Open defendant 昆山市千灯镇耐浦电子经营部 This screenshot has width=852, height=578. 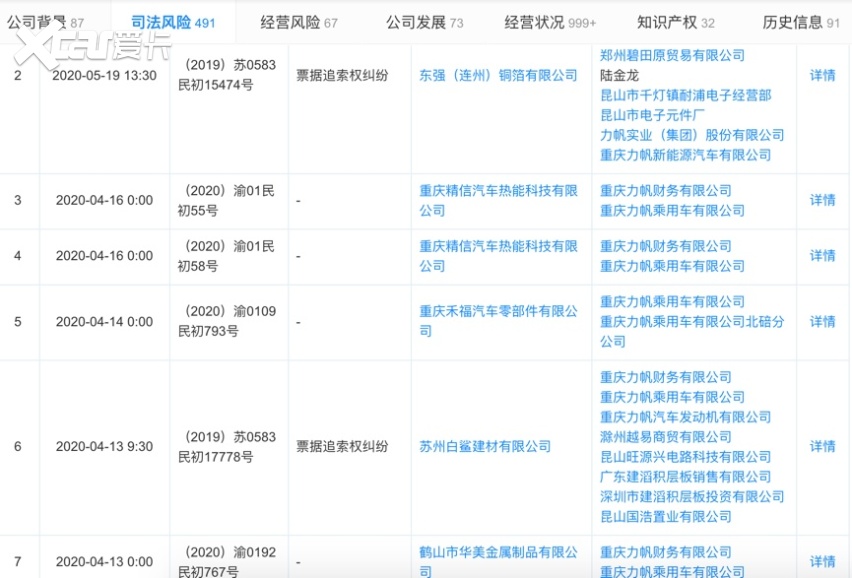[686, 96]
